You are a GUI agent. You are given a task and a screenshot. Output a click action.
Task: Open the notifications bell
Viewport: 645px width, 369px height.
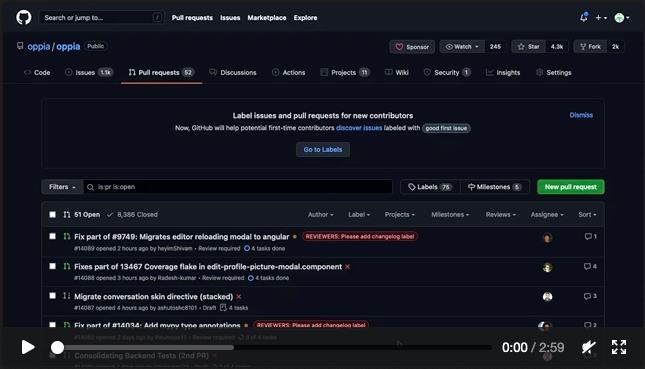(584, 17)
